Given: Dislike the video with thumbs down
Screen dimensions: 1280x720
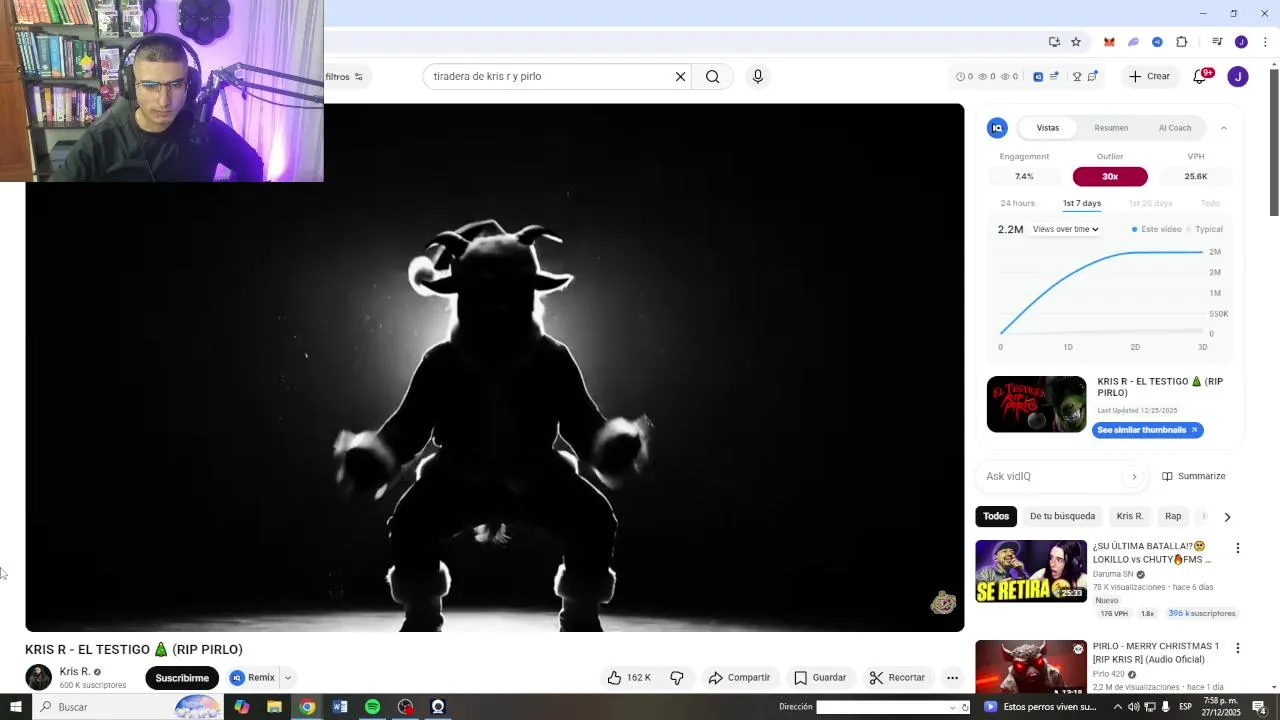Looking at the screenshot, I should [x=677, y=678].
